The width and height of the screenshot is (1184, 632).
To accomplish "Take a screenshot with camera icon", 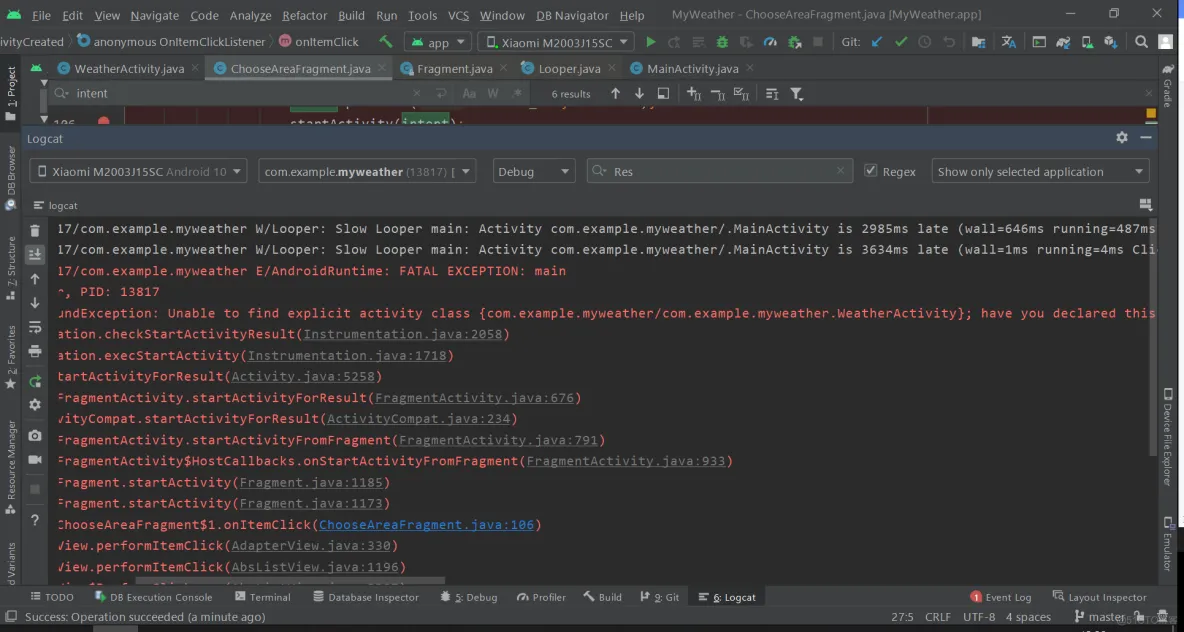I will pyautogui.click(x=35, y=436).
